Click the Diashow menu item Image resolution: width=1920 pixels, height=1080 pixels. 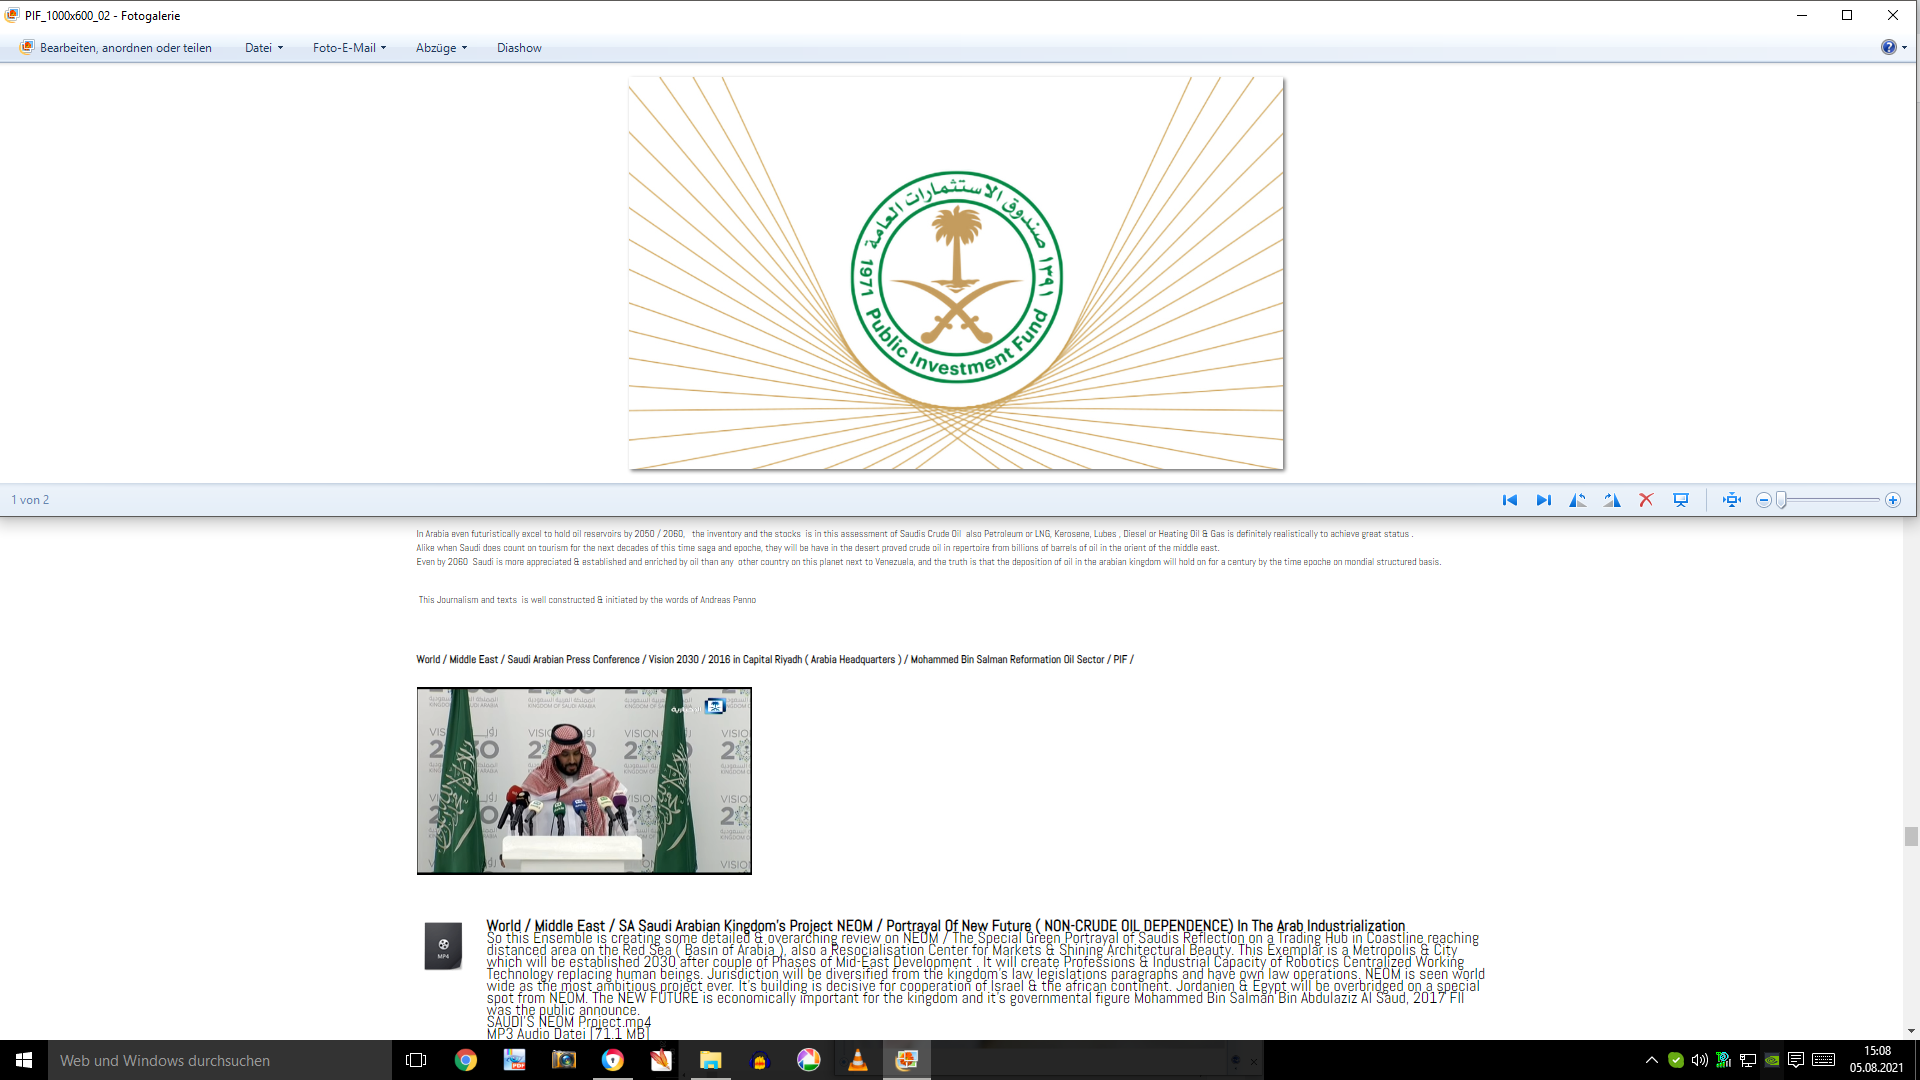coord(519,47)
